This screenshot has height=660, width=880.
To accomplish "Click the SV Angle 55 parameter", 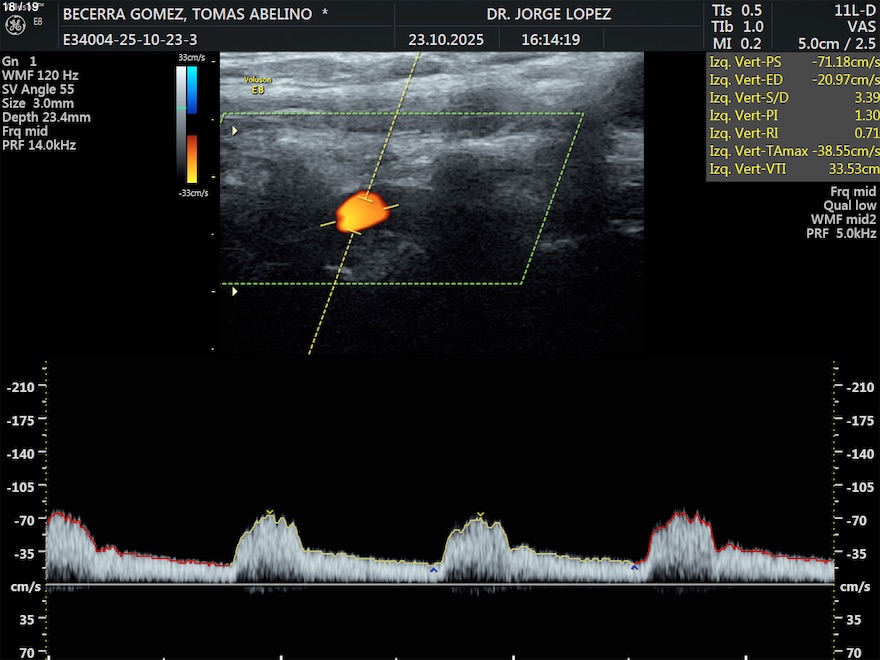I will click(38, 89).
